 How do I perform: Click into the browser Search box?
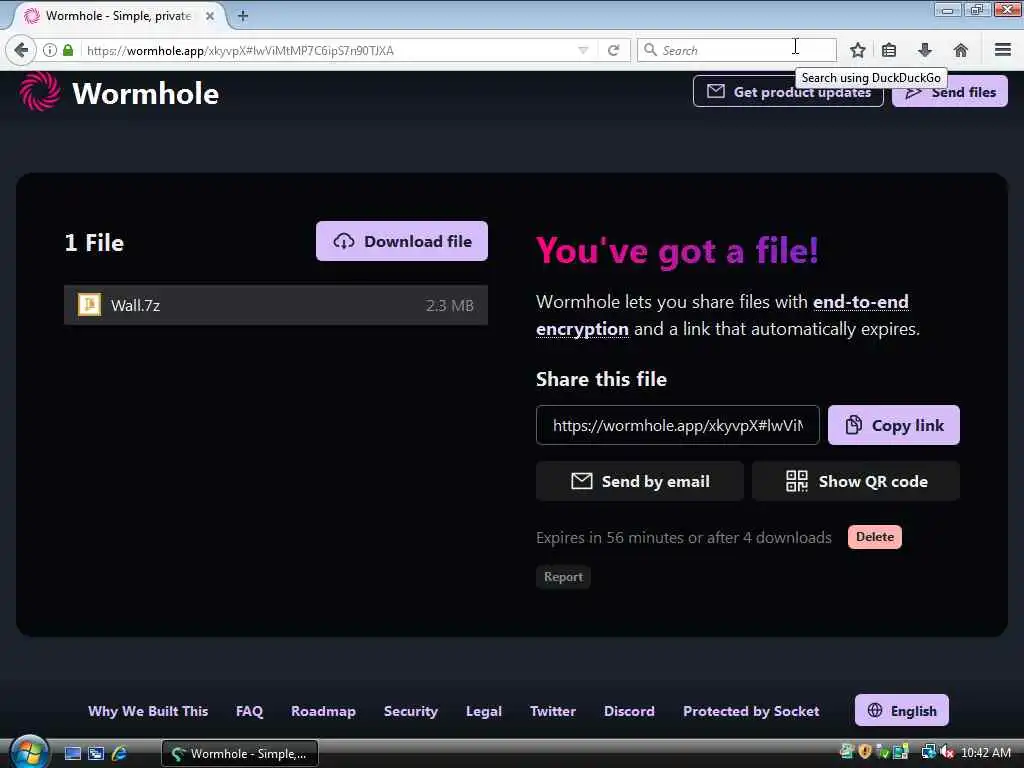(737, 50)
